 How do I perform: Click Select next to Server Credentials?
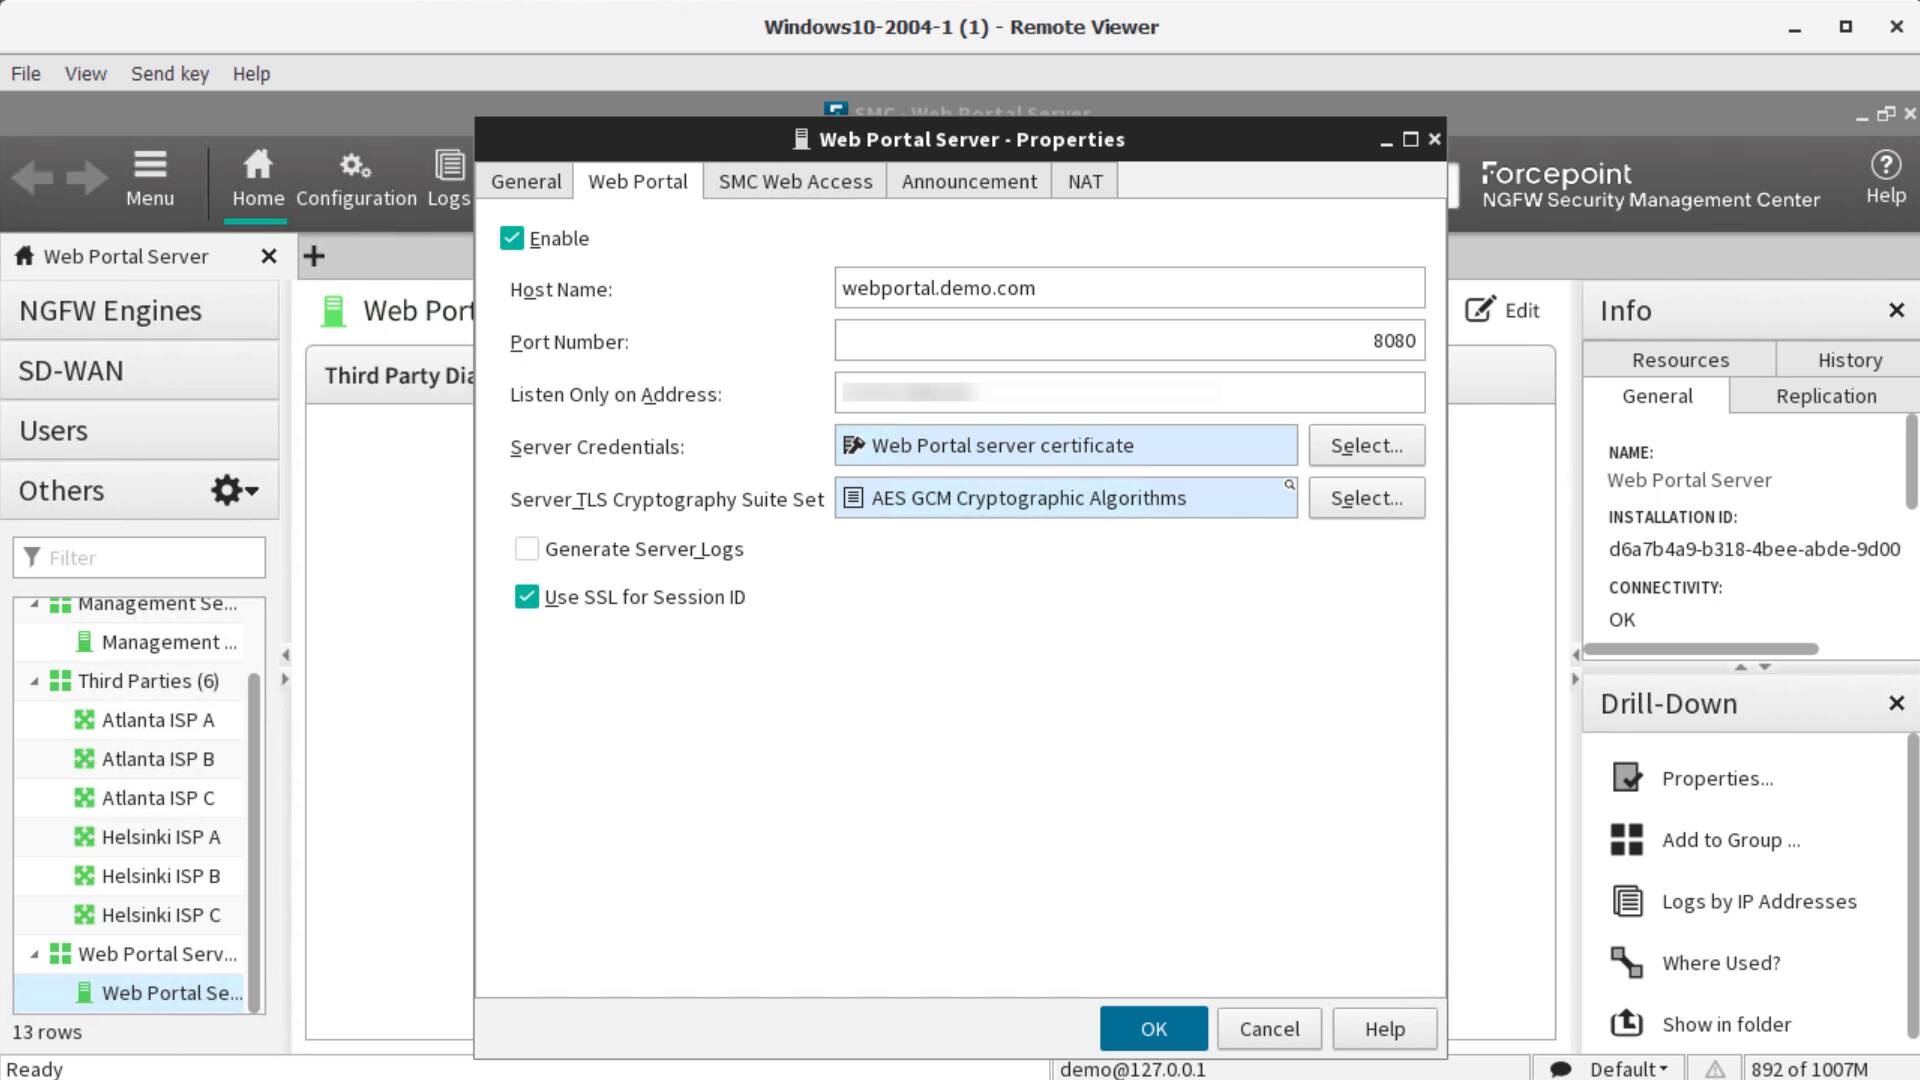click(x=1366, y=446)
